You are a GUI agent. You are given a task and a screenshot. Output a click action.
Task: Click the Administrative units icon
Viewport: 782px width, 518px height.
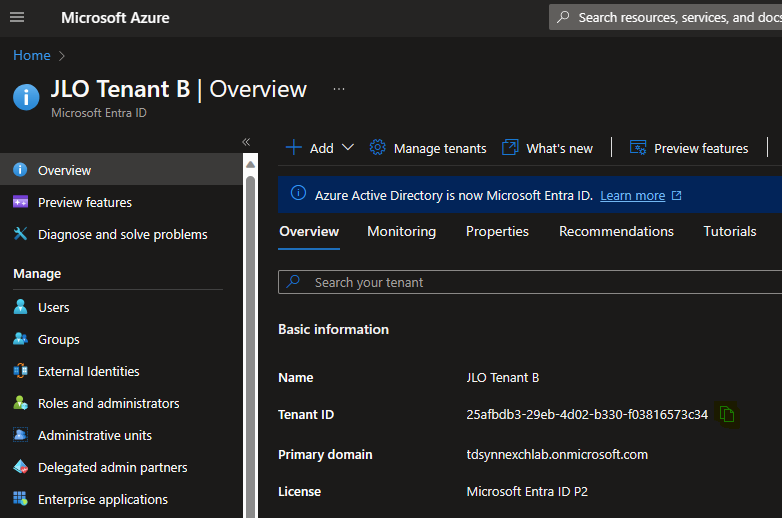(20, 434)
